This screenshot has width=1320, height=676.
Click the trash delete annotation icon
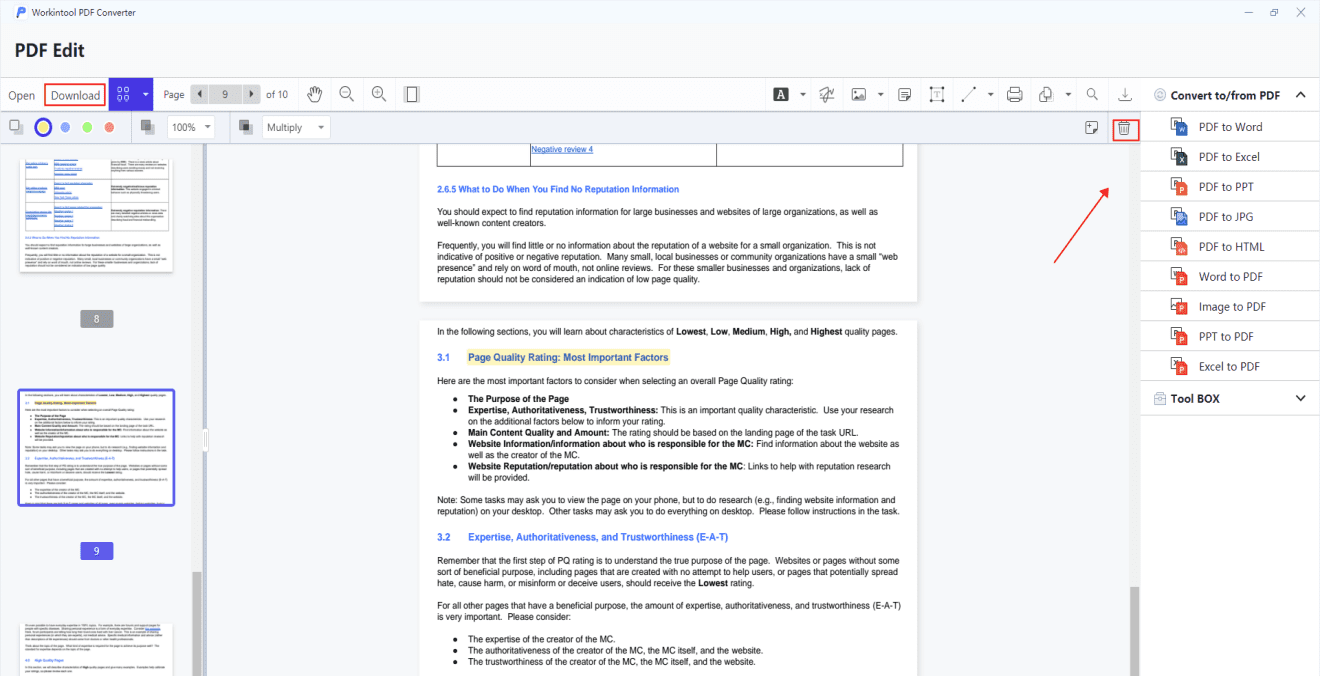tap(1125, 128)
